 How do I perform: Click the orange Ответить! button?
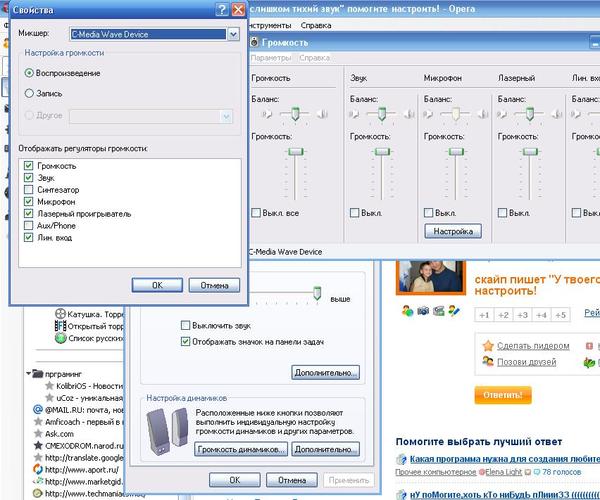[503, 395]
